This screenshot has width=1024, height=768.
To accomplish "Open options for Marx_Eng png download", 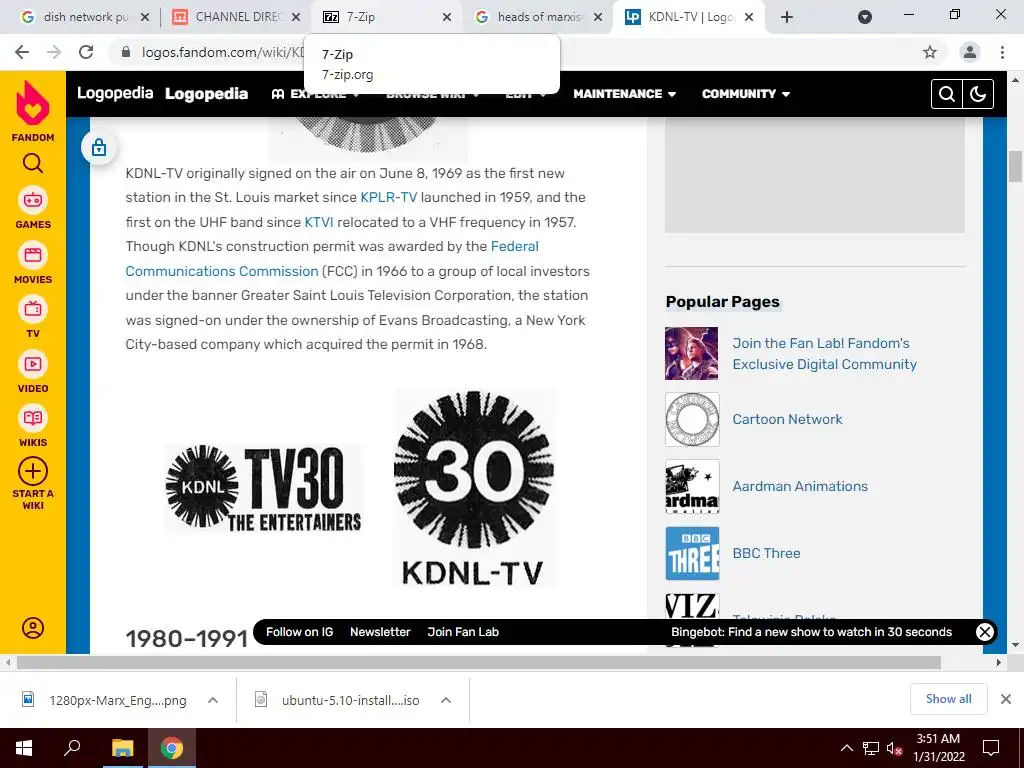I will 213,700.
